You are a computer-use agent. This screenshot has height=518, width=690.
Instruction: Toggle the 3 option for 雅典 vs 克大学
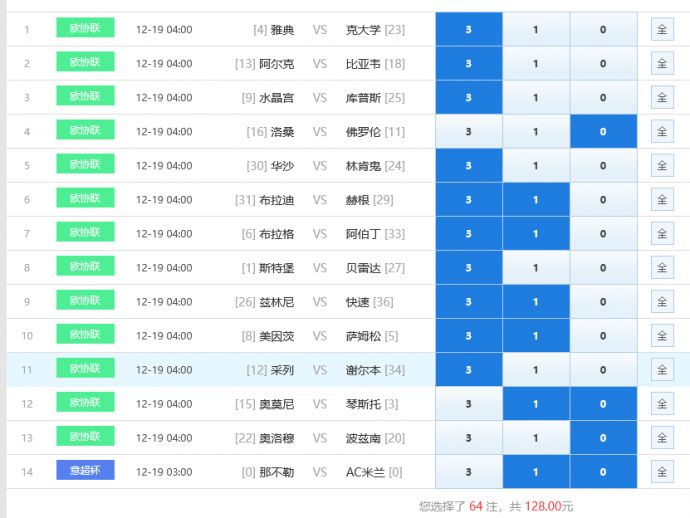coord(468,29)
